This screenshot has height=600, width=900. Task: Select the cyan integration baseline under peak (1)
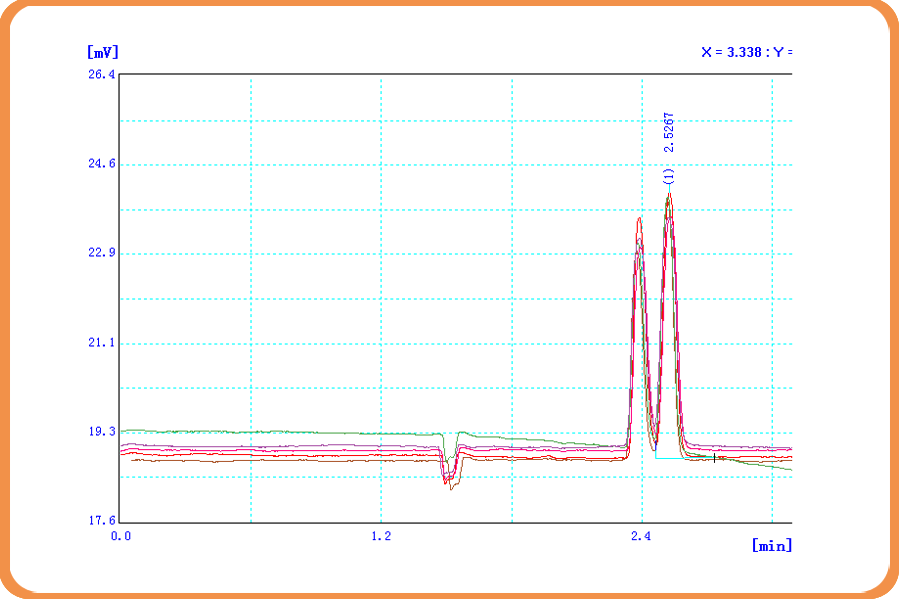tap(685, 459)
